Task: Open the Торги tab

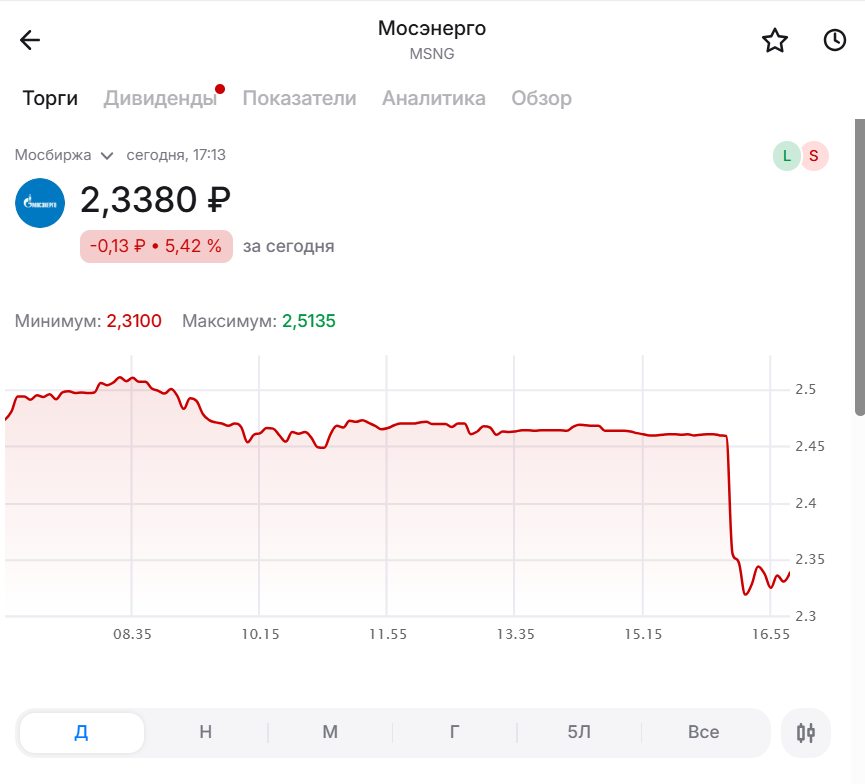Action: tap(50, 98)
